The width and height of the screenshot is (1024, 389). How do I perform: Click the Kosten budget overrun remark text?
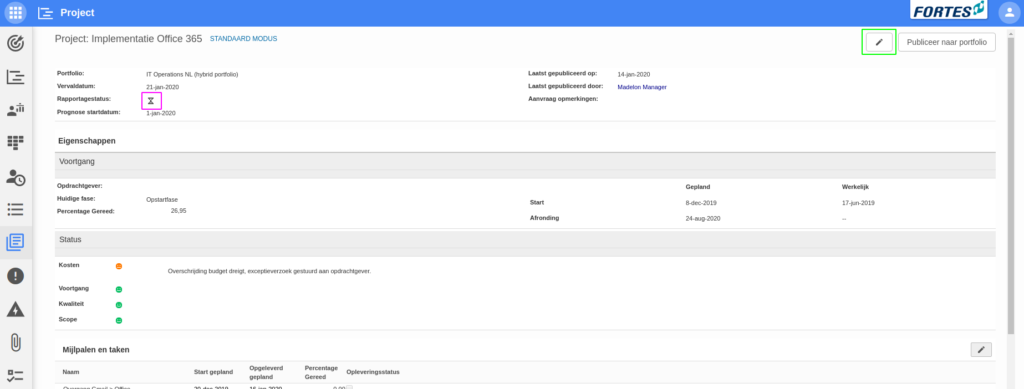tap(269, 271)
